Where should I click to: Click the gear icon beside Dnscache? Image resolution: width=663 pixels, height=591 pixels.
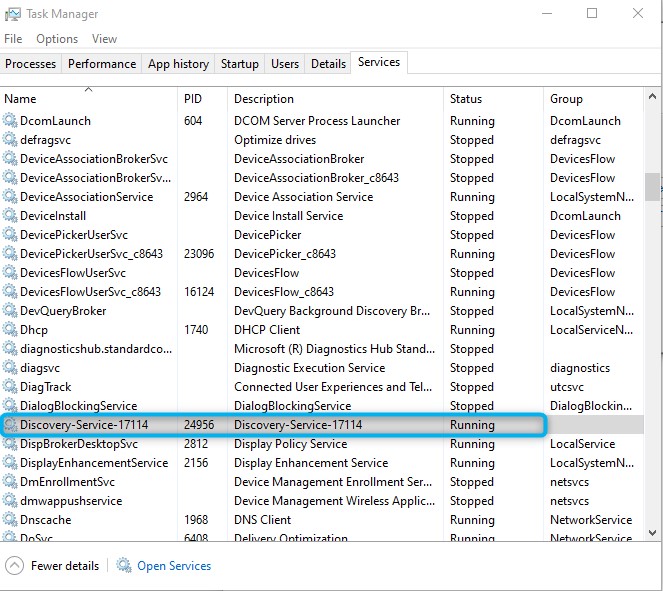(10, 520)
